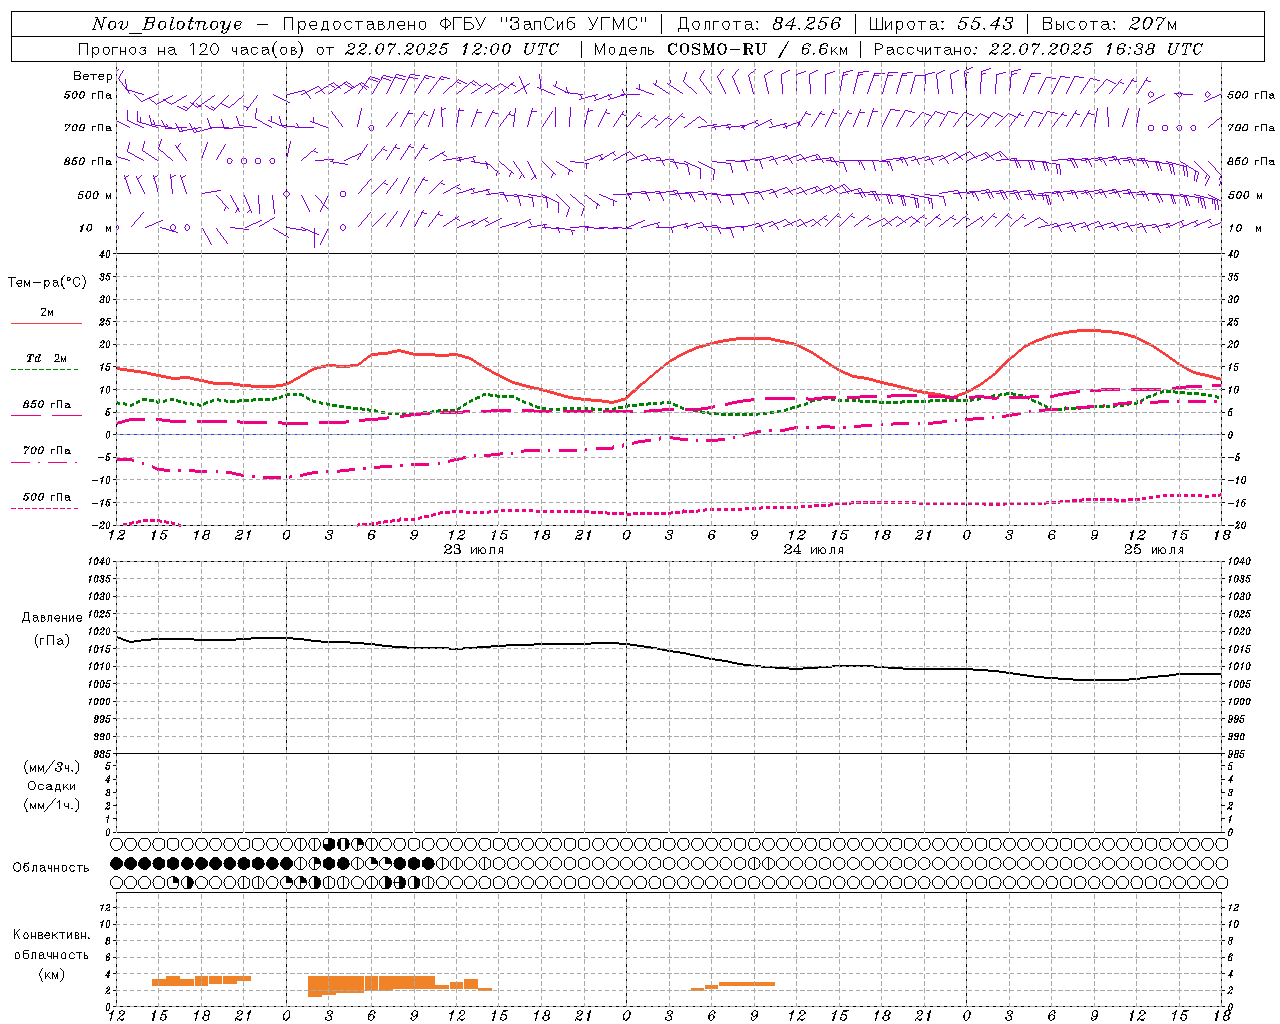Click the Тем-ра(°C) axis title

click(47, 283)
